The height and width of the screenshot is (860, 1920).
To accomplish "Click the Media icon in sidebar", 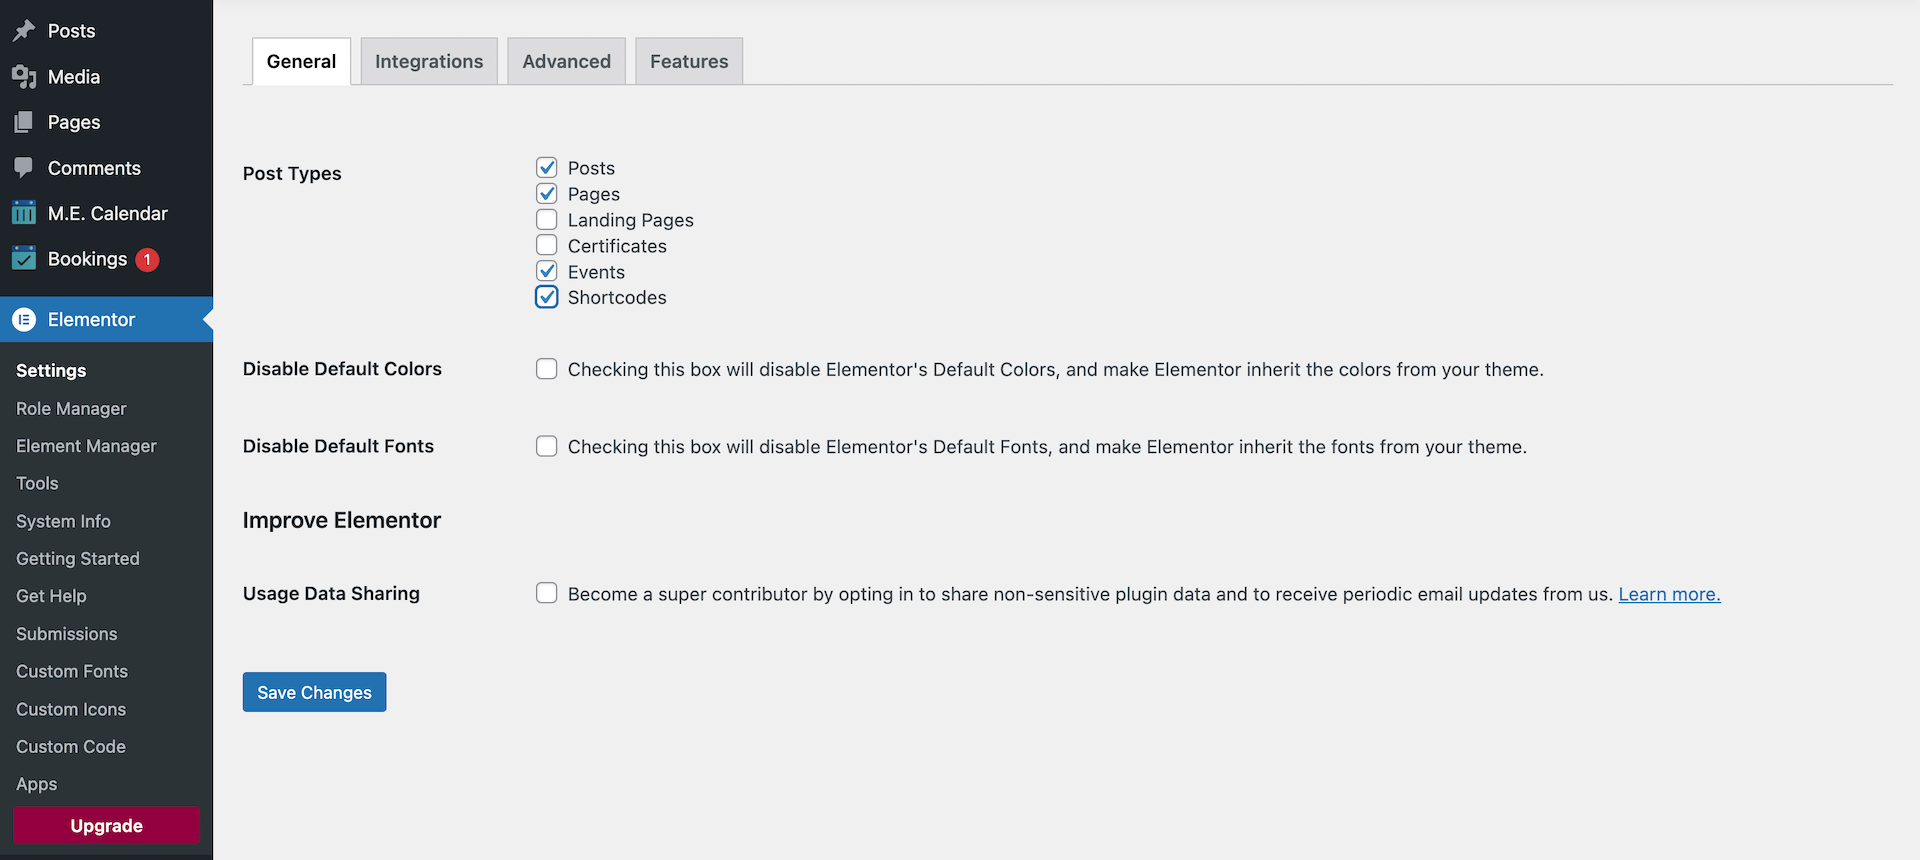I will 24,77.
